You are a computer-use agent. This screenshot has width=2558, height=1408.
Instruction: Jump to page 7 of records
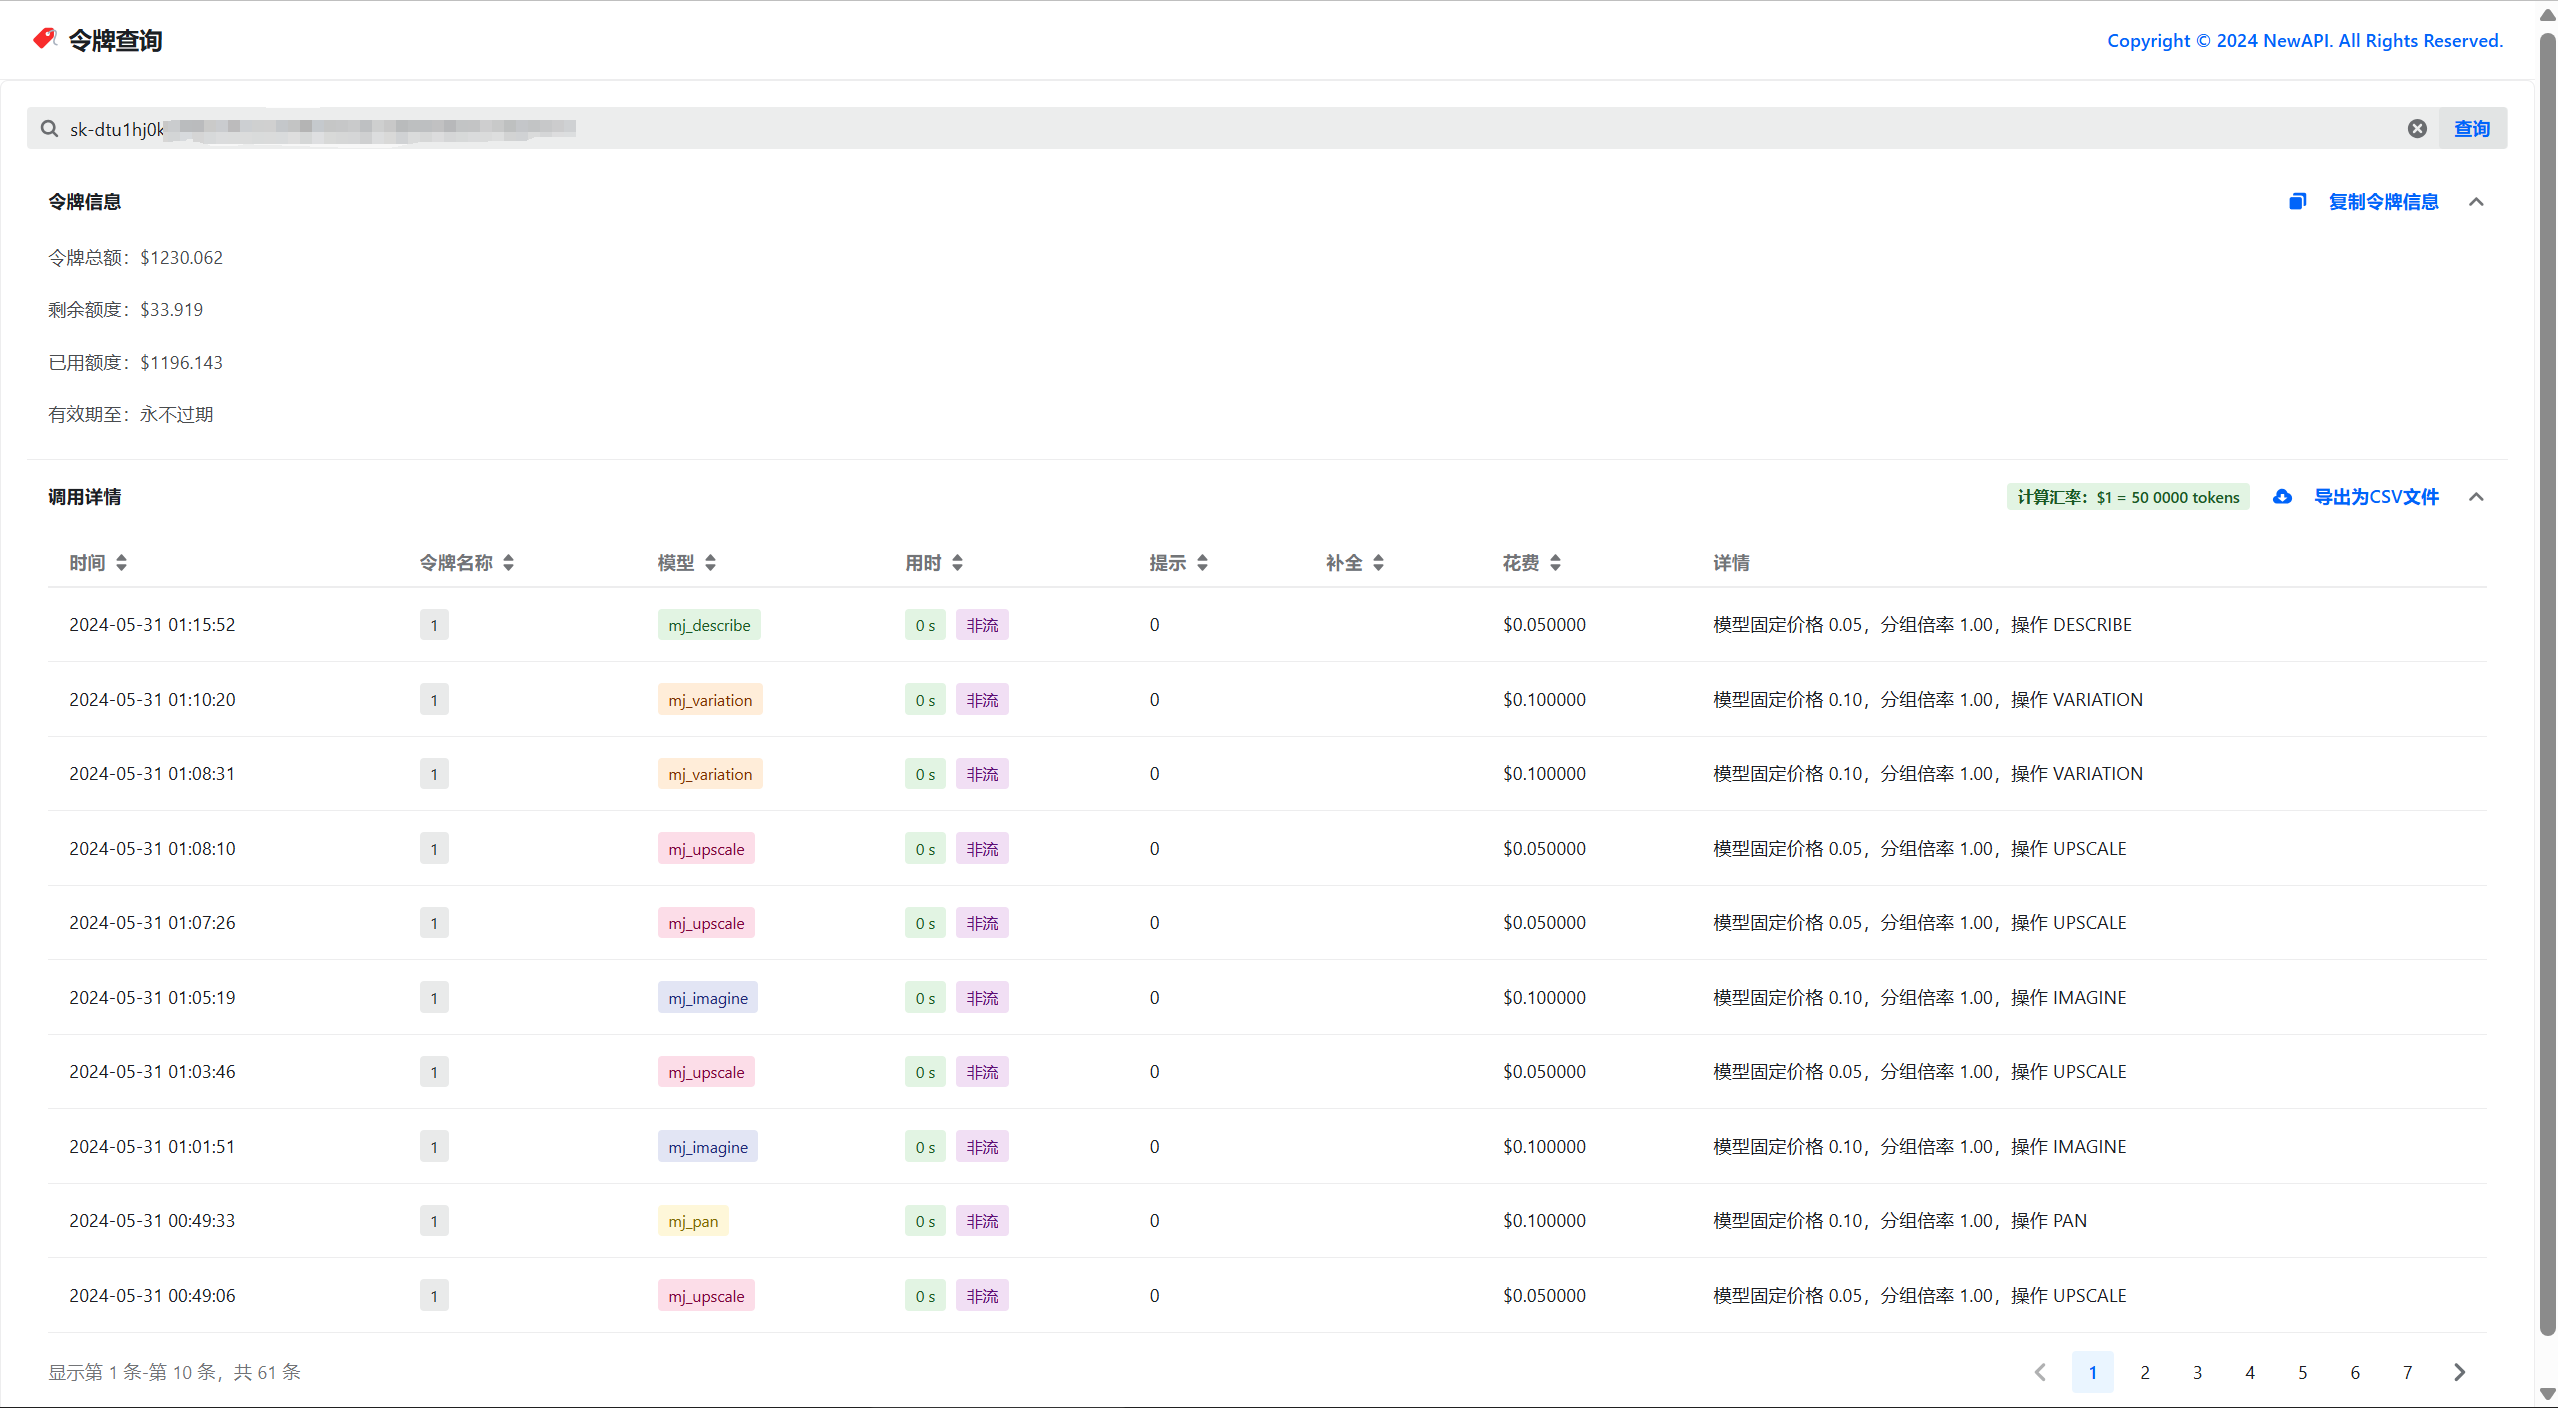[x=2407, y=1372]
